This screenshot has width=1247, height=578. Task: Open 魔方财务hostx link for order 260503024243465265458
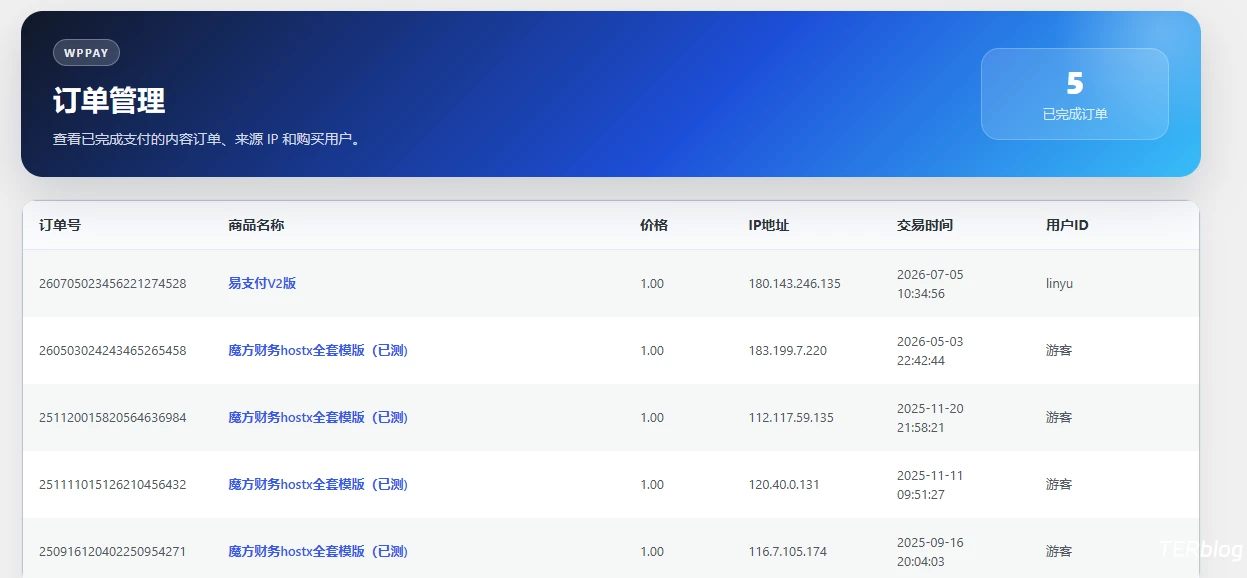pos(318,350)
